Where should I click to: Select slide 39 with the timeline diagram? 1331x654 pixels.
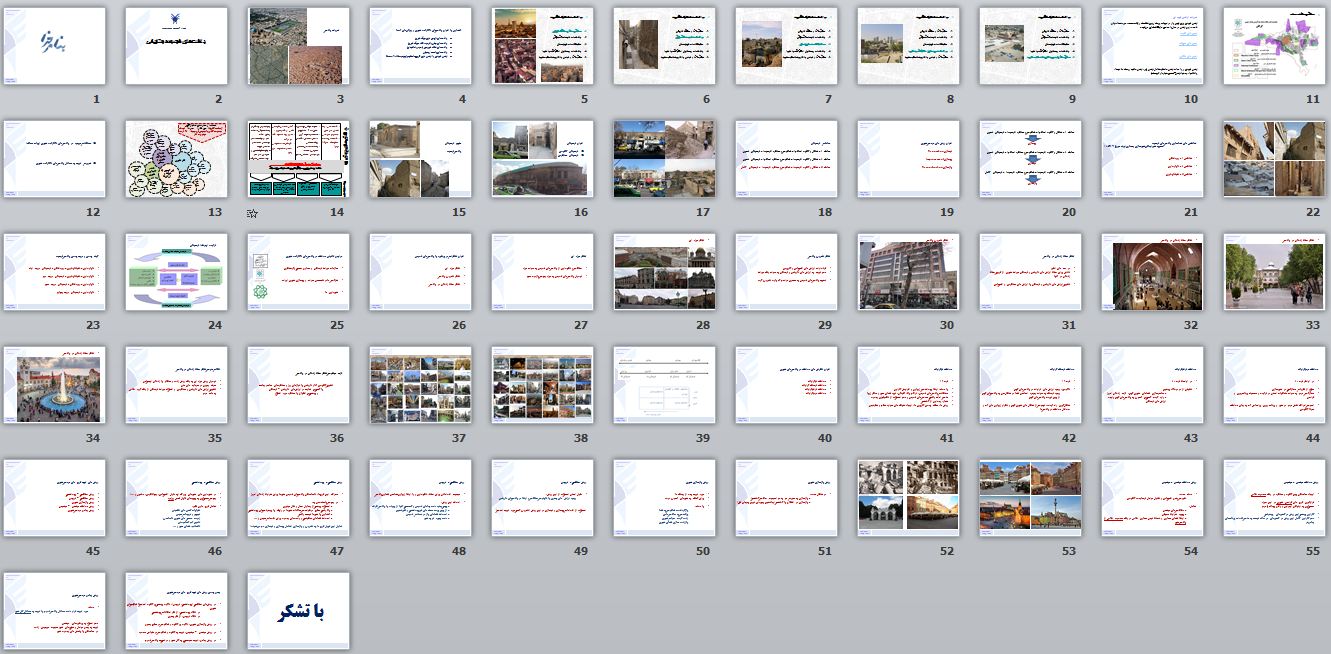pos(664,385)
